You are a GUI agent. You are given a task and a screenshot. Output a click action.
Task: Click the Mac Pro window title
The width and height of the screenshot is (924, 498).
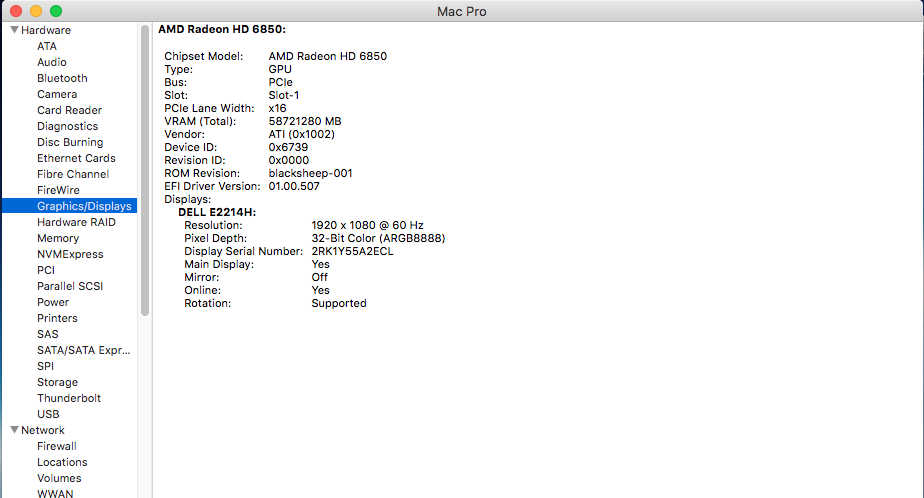(461, 11)
